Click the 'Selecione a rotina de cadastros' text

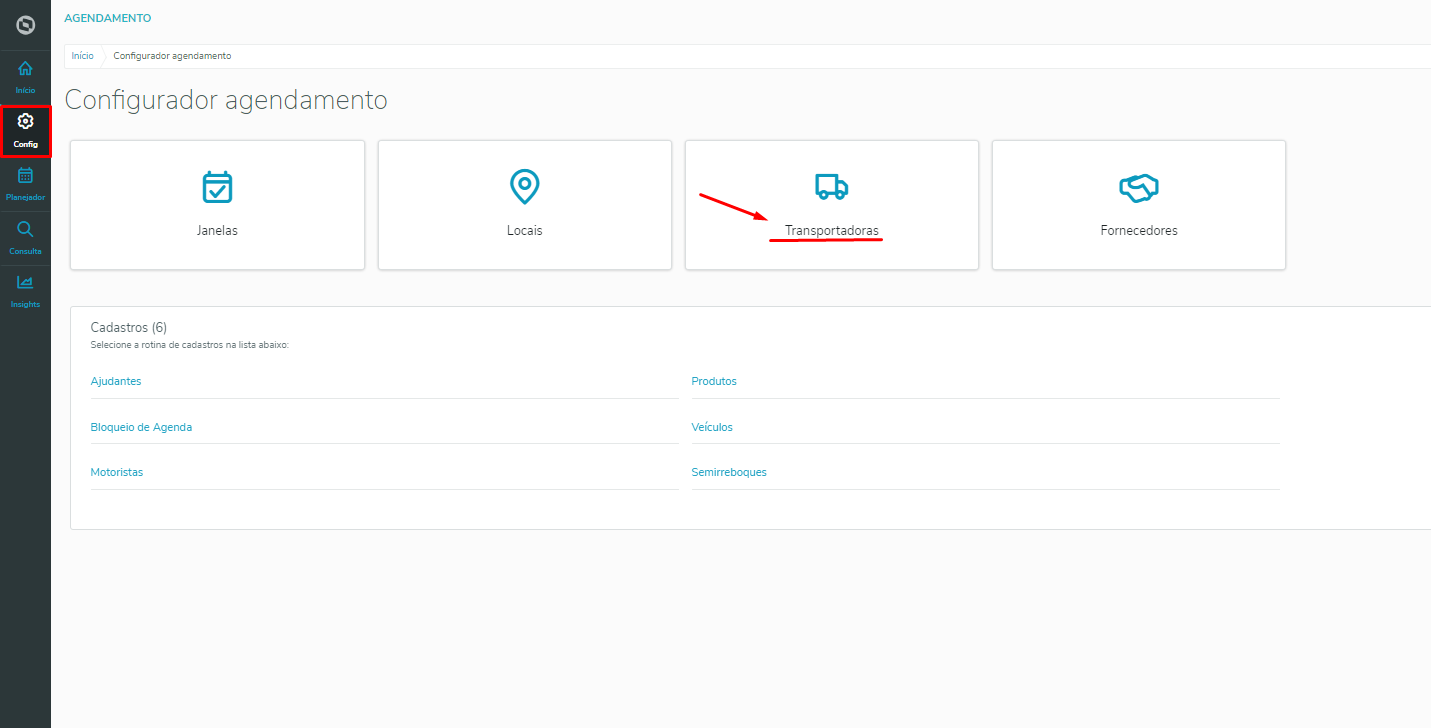tap(189, 345)
